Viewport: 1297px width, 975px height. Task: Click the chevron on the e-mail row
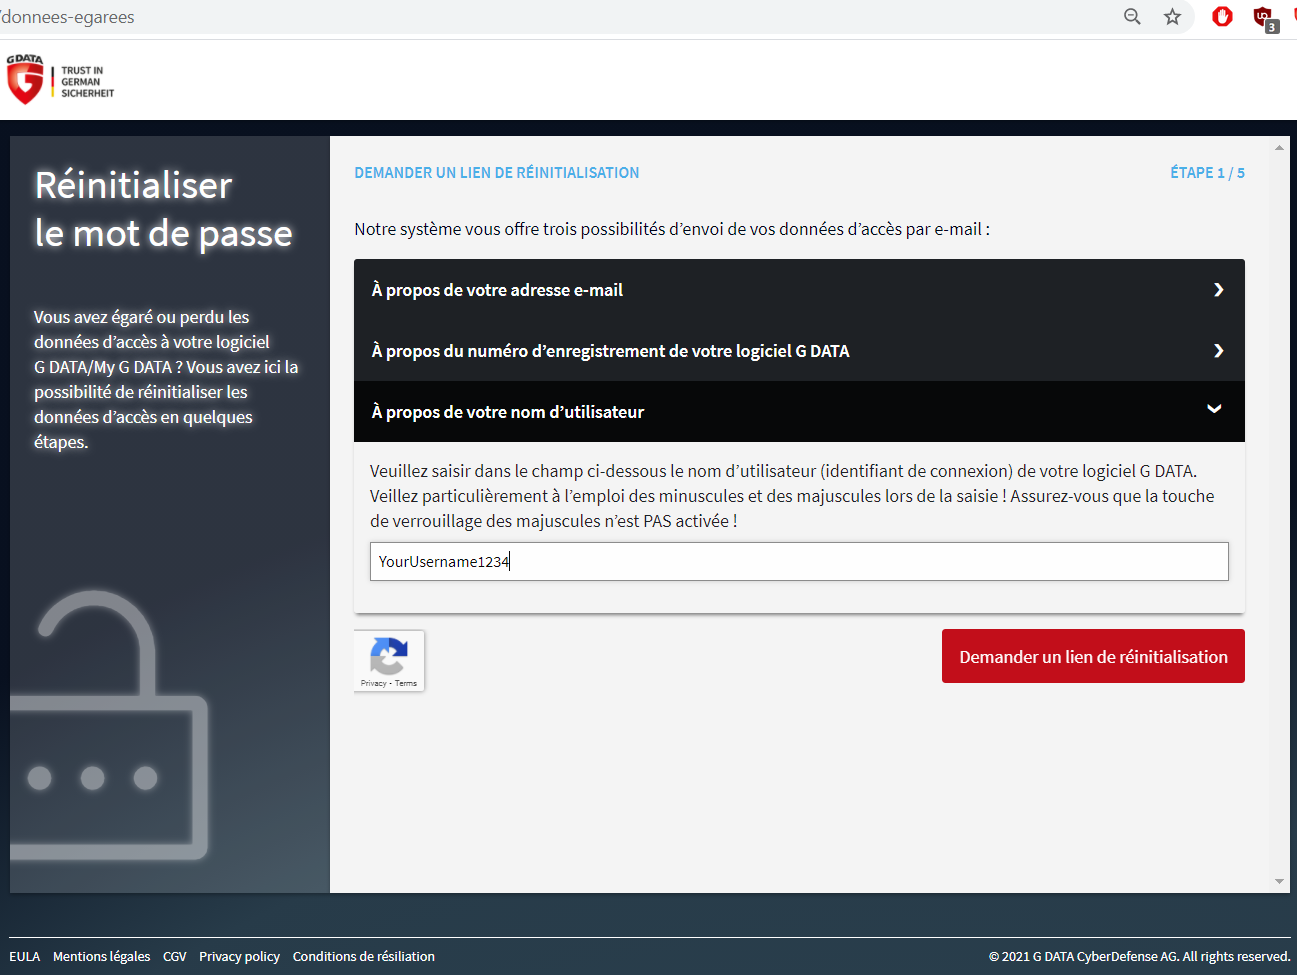pos(1218,290)
